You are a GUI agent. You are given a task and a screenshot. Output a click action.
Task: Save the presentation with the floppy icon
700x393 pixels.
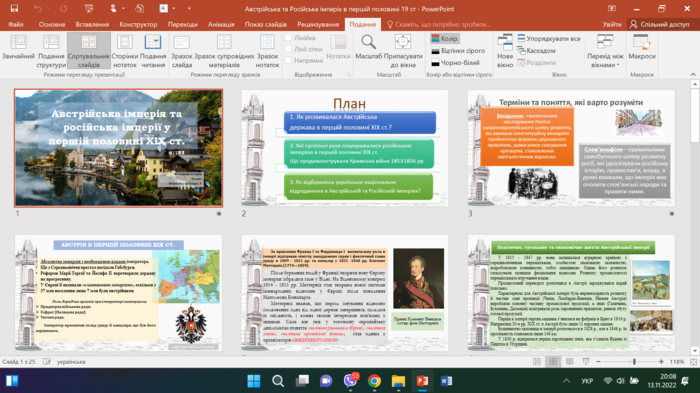click(14, 8)
